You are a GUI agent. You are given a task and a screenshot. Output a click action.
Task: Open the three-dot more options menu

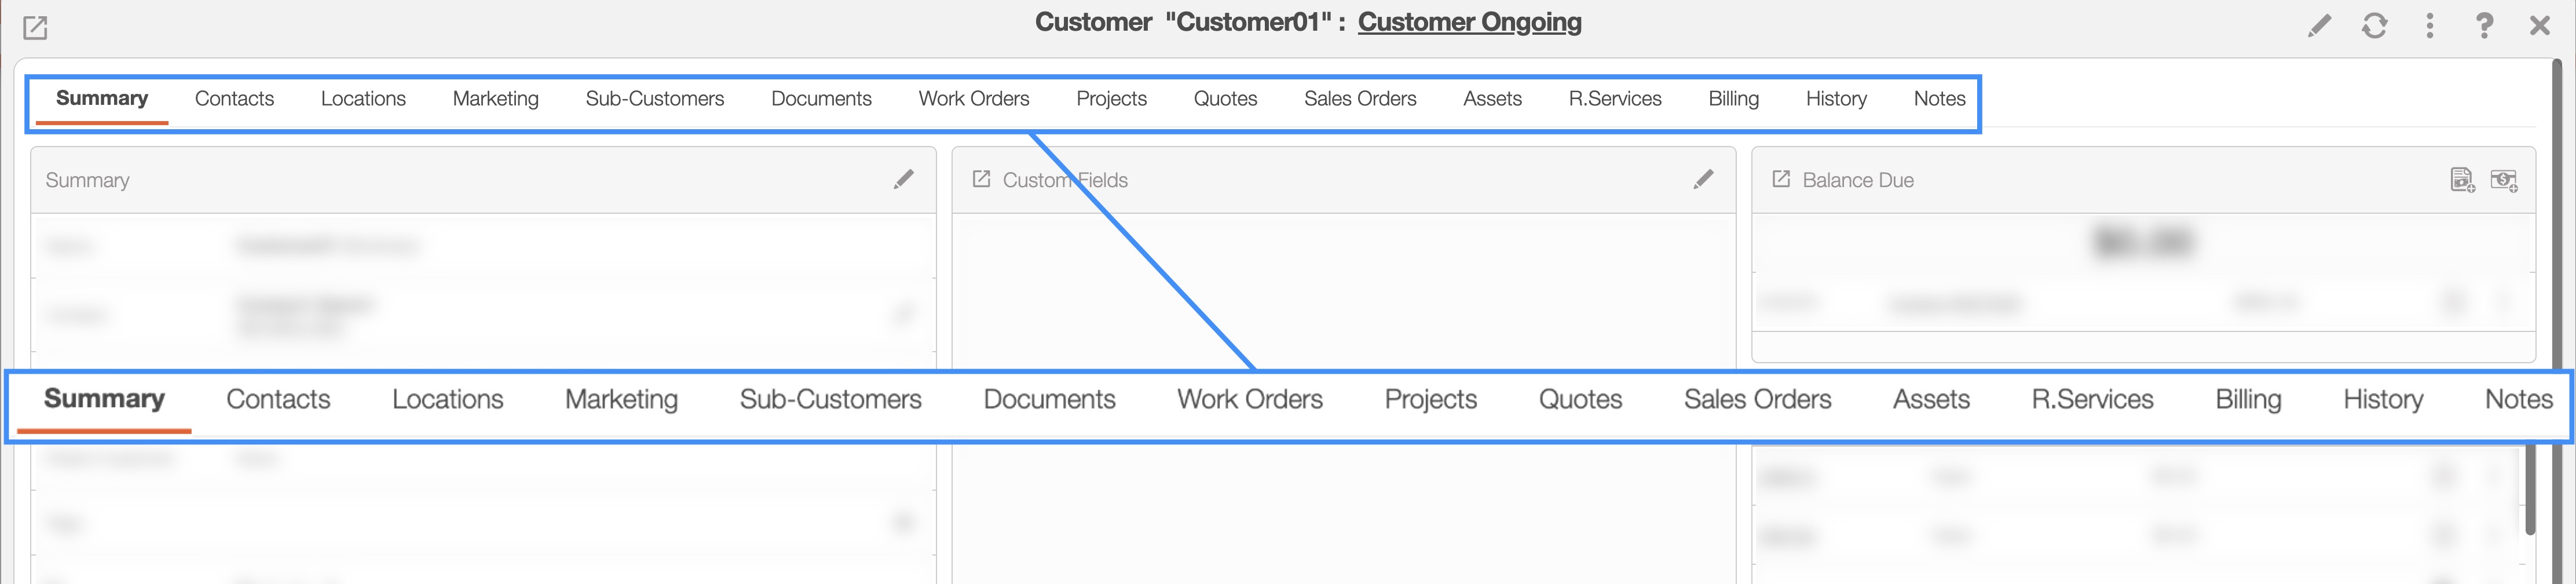click(2429, 26)
